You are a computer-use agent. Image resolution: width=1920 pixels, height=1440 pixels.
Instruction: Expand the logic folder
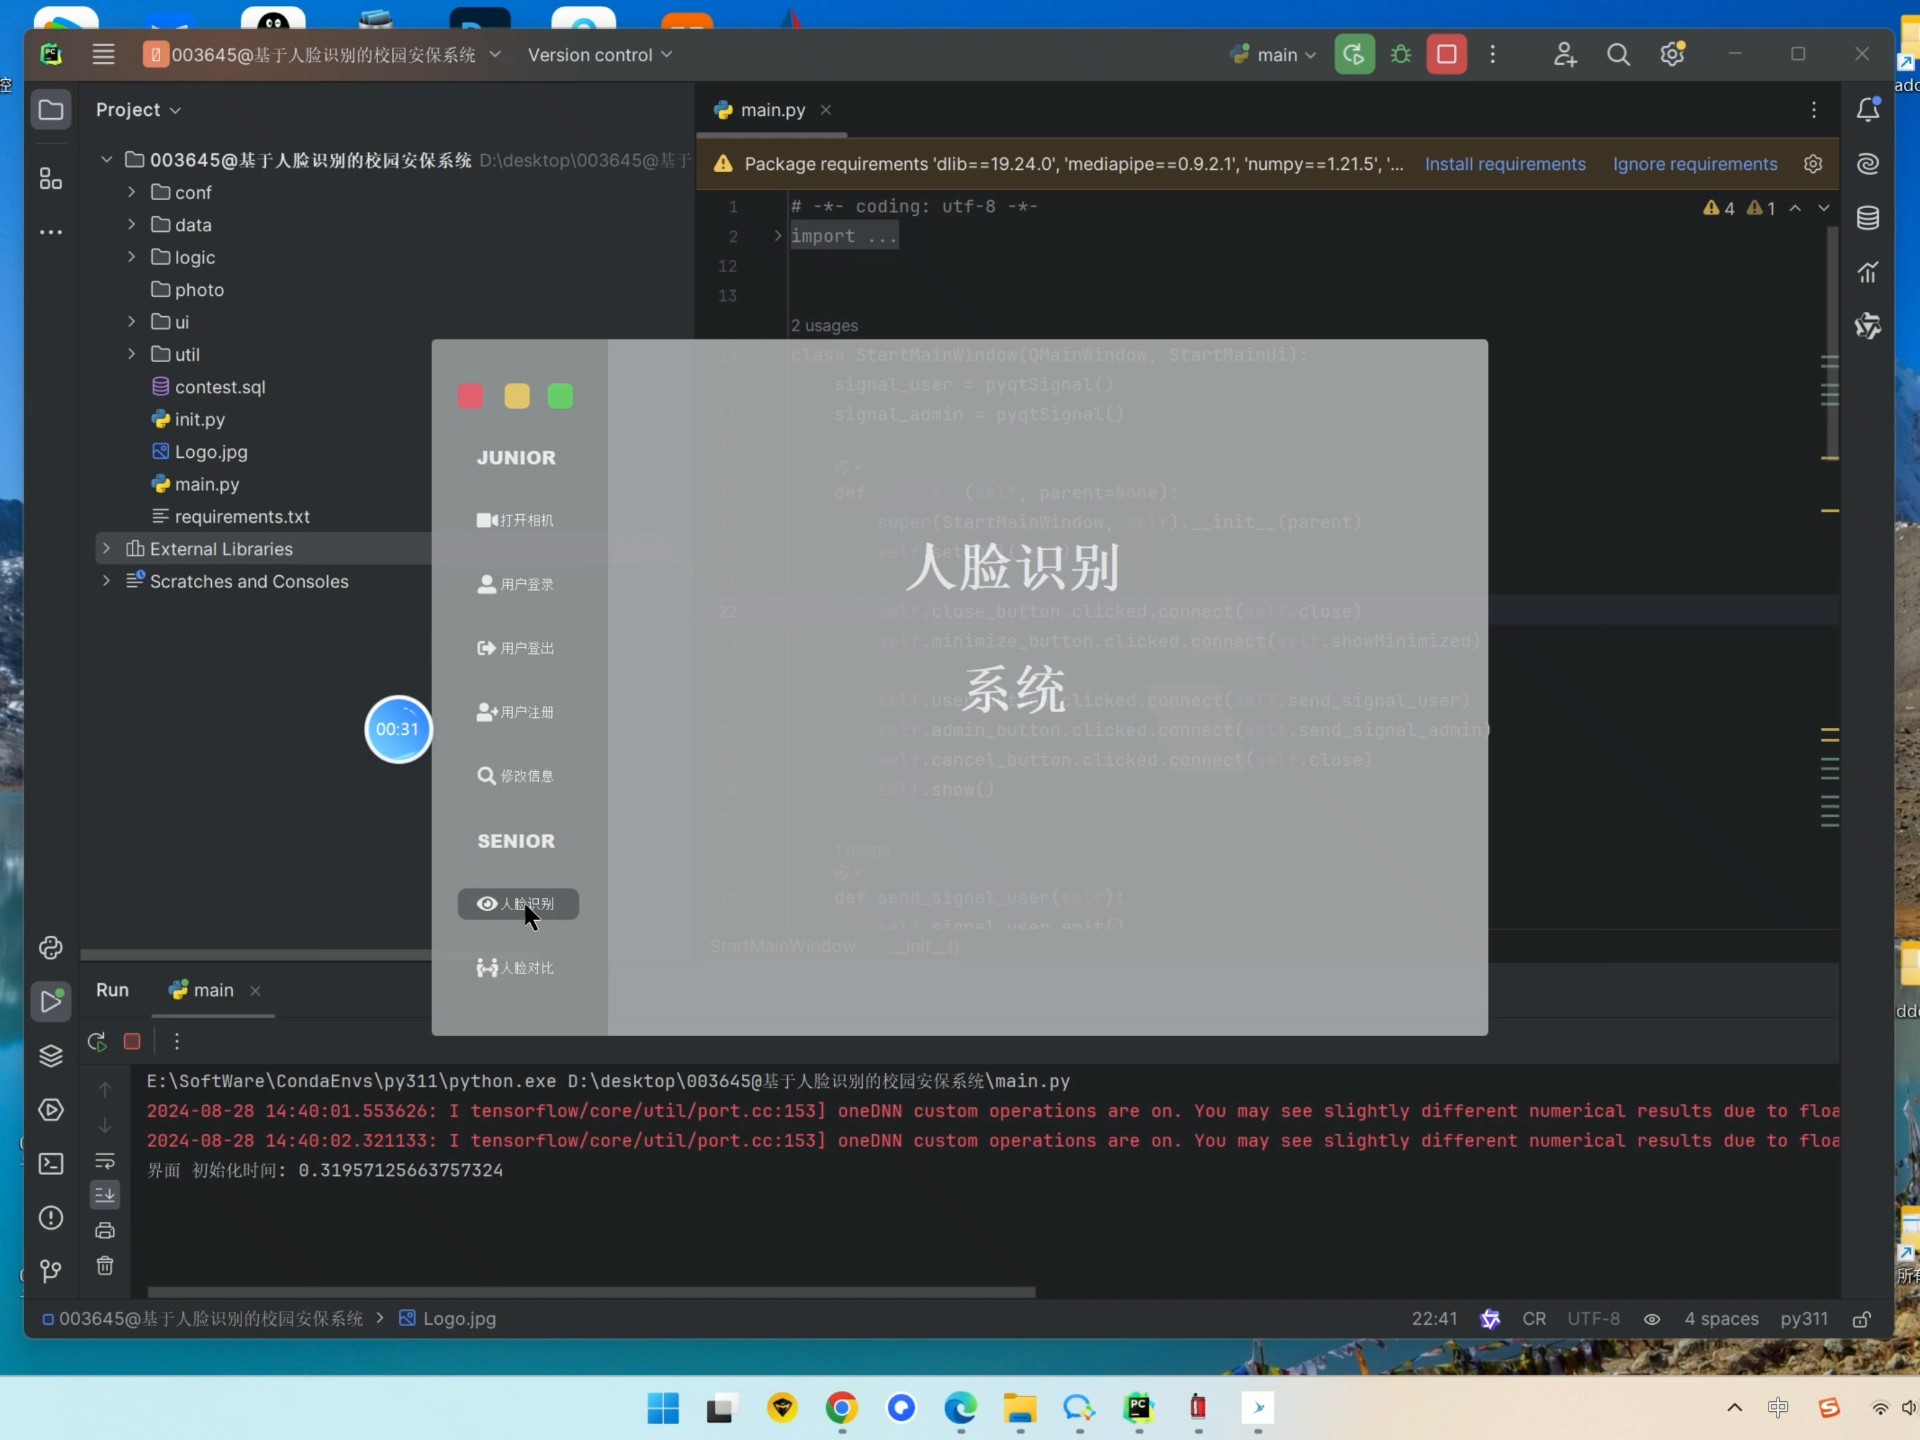[x=131, y=257]
